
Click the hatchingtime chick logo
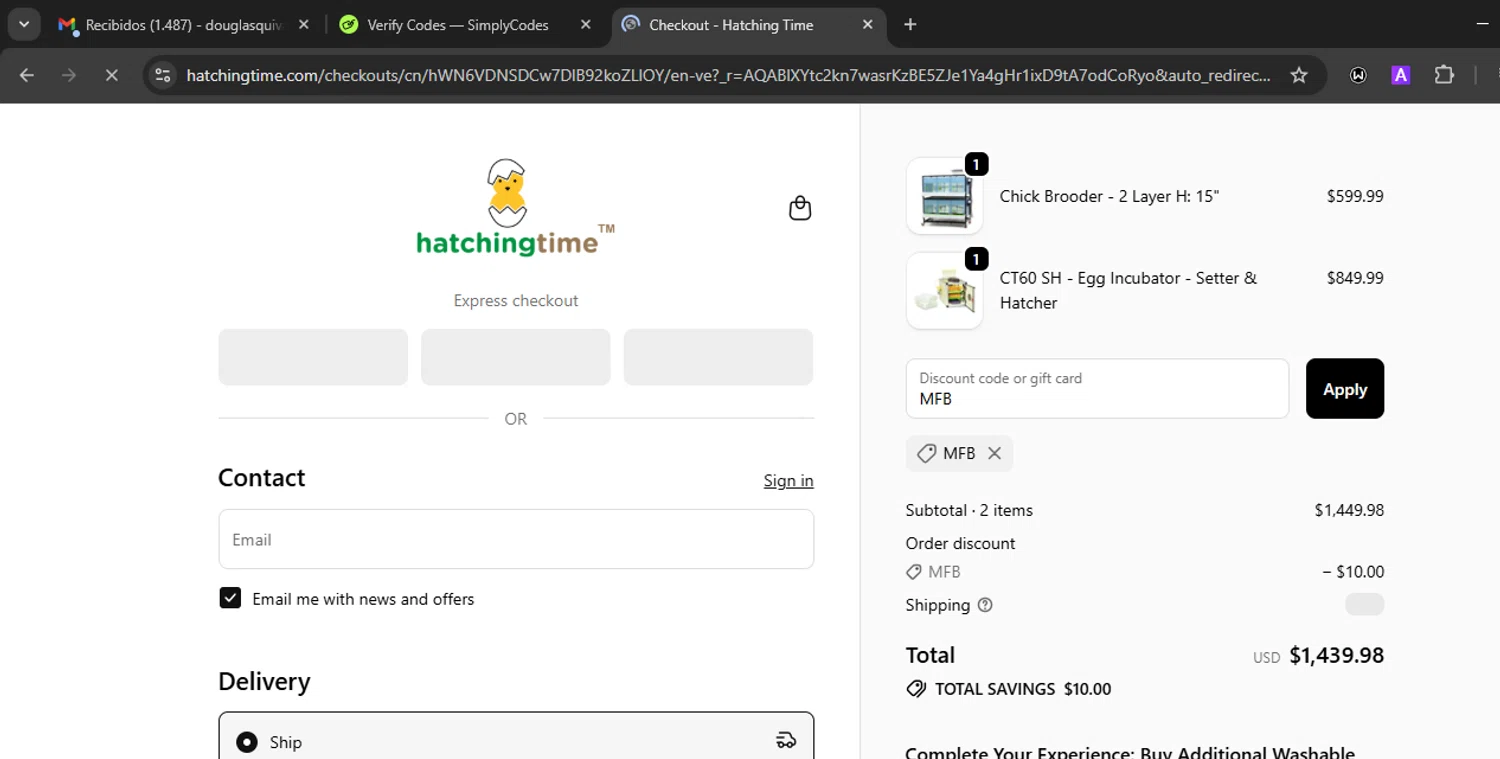[515, 207]
